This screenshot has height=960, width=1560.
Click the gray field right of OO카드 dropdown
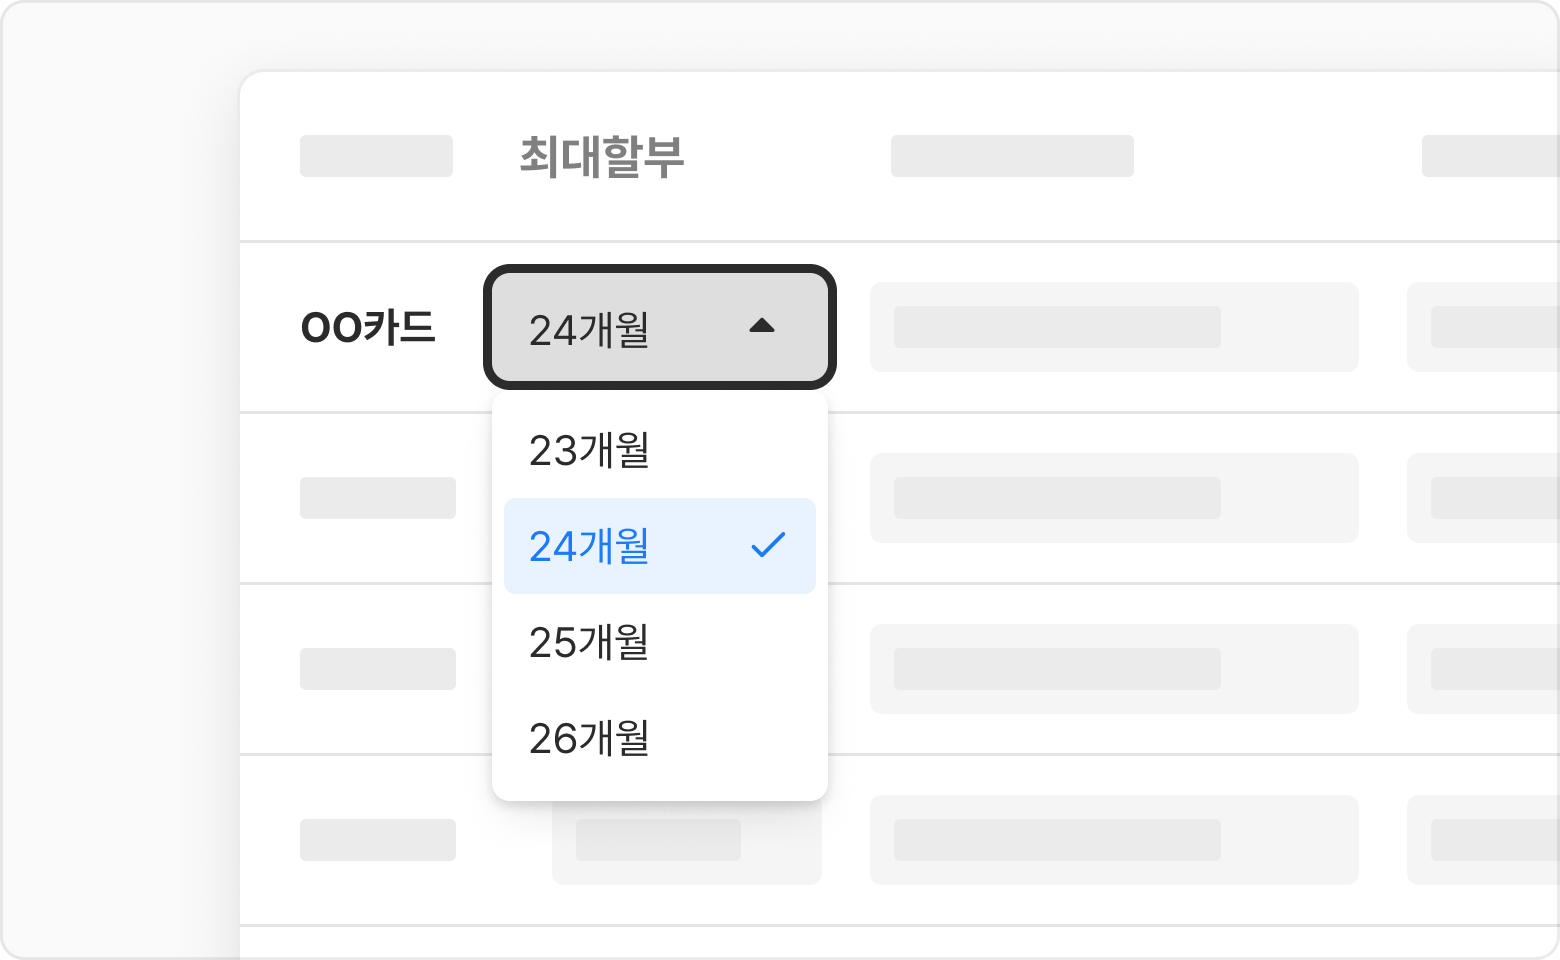(1114, 327)
